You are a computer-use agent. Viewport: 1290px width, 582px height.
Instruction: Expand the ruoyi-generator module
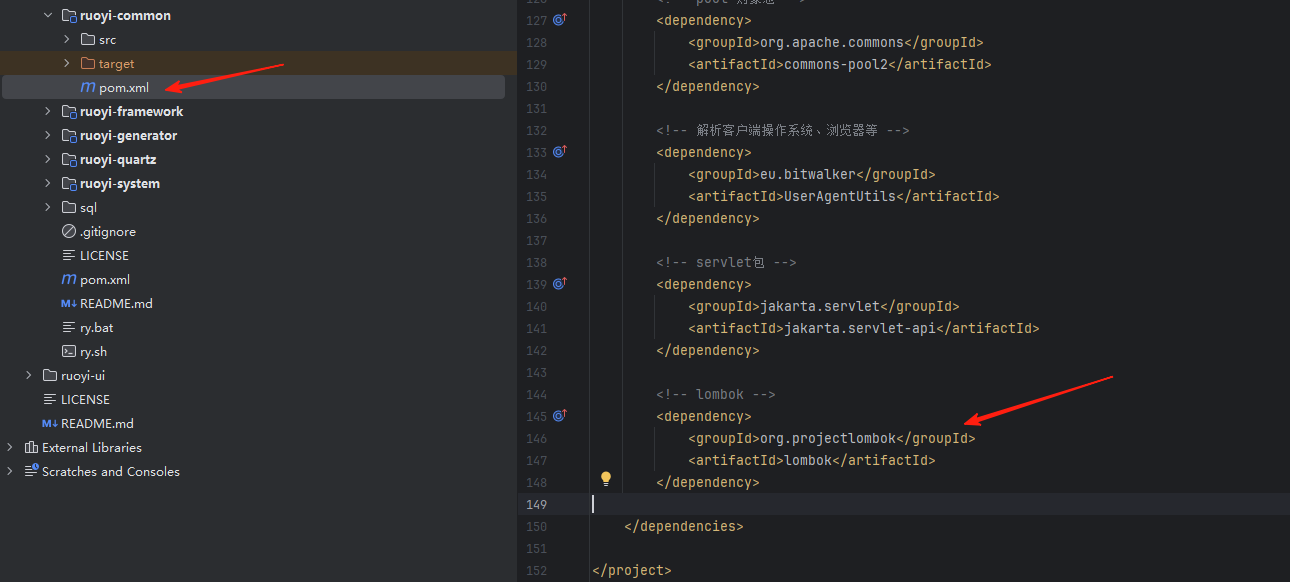click(48, 135)
